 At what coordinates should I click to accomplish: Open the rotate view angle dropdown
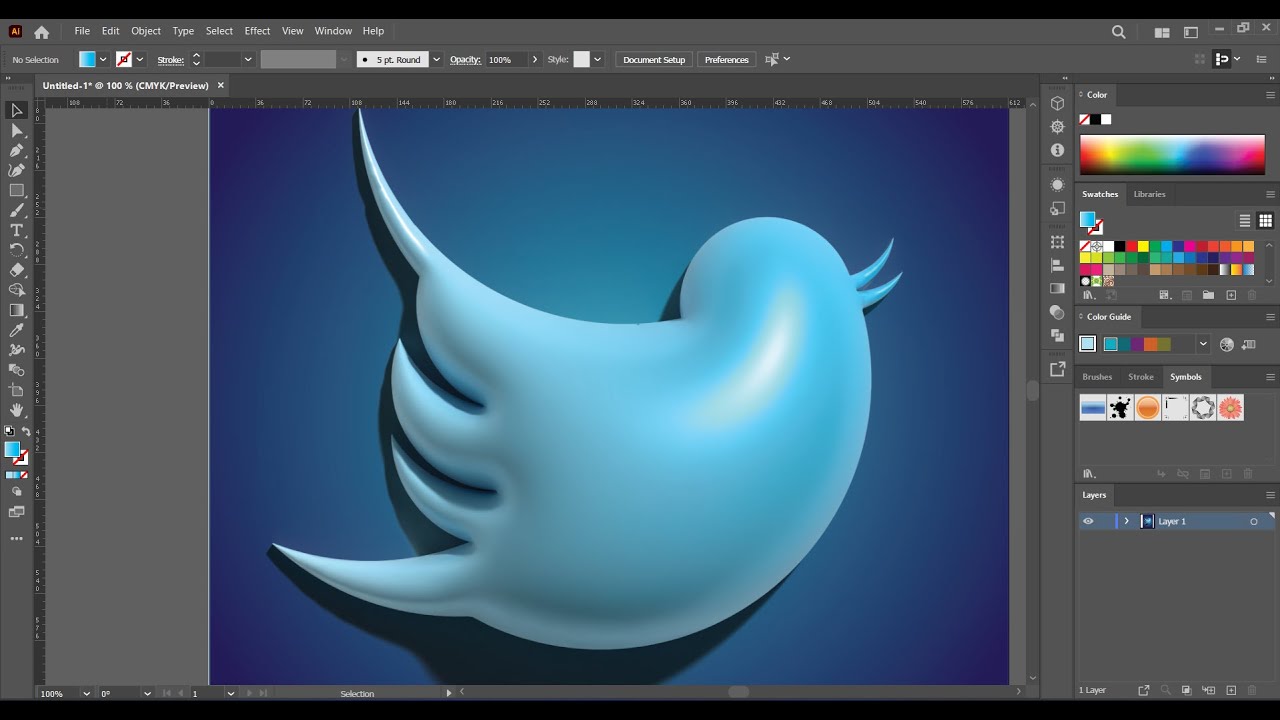(147, 693)
